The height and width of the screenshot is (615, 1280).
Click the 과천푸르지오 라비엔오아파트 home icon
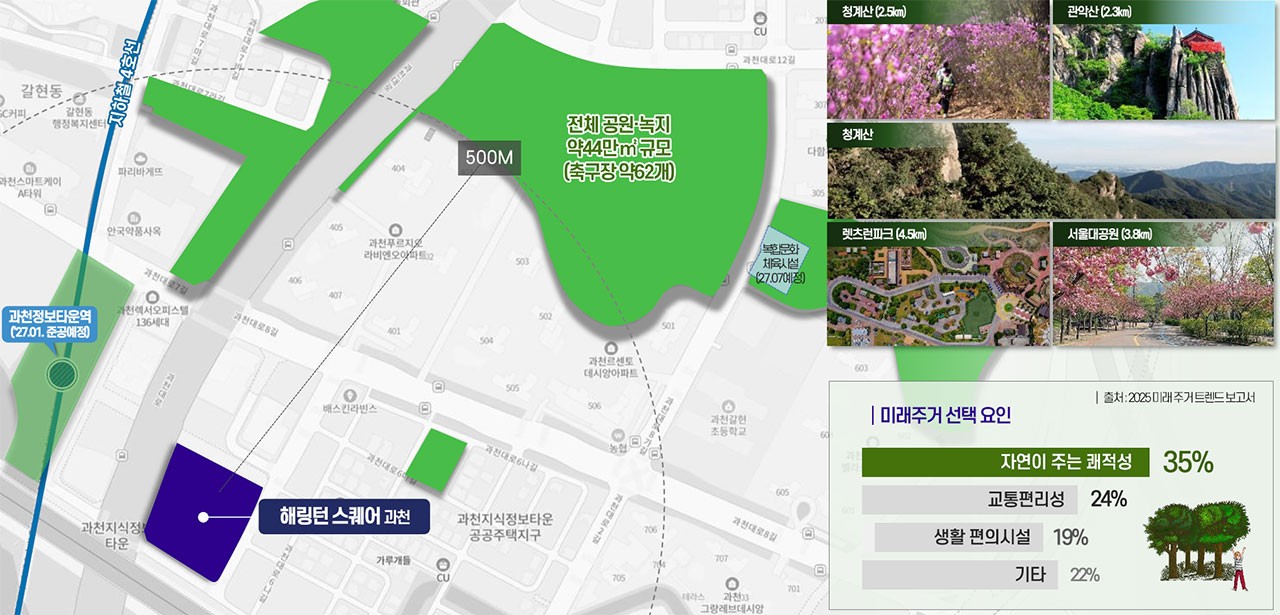(x=397, y=231)
